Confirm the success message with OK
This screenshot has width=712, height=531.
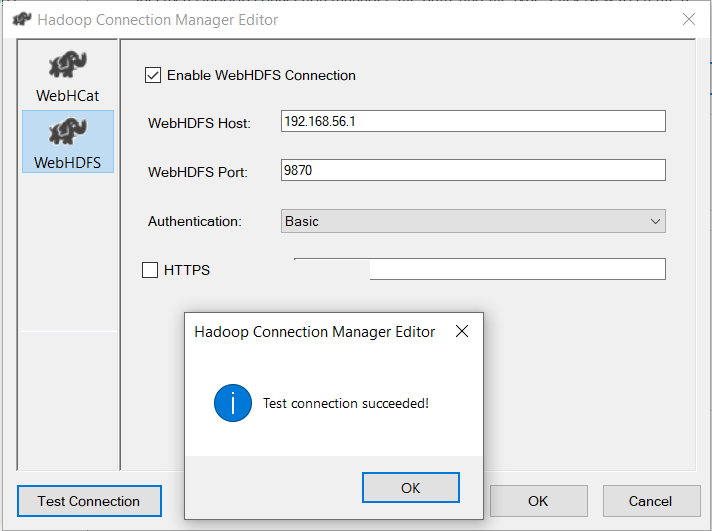[410, 488]
